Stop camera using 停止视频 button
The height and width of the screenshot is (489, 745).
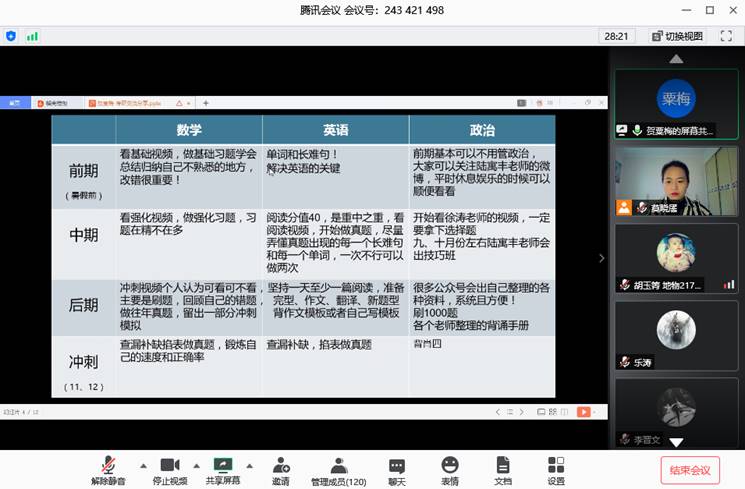click(x=169, y=466)
